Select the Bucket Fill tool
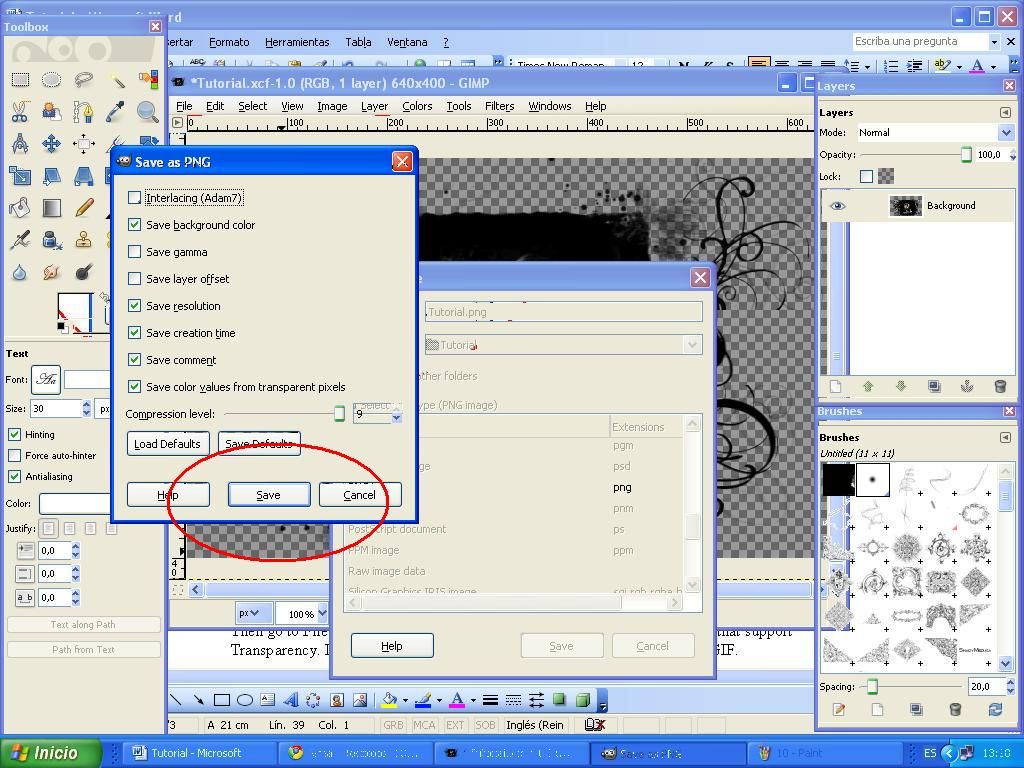 (x=20, y=207)
